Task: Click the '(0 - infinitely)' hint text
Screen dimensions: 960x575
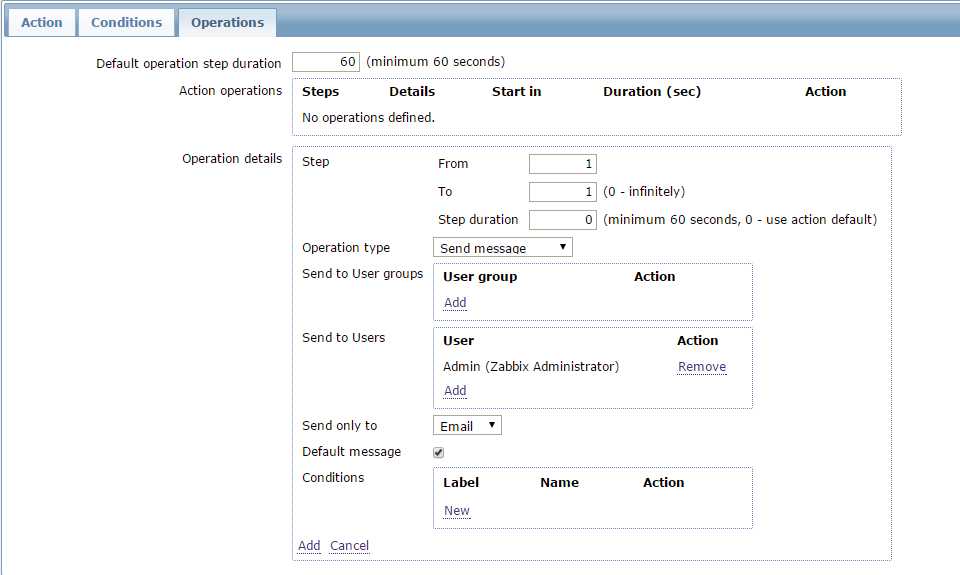Action: pyautogui.click(x=644, y=192)
